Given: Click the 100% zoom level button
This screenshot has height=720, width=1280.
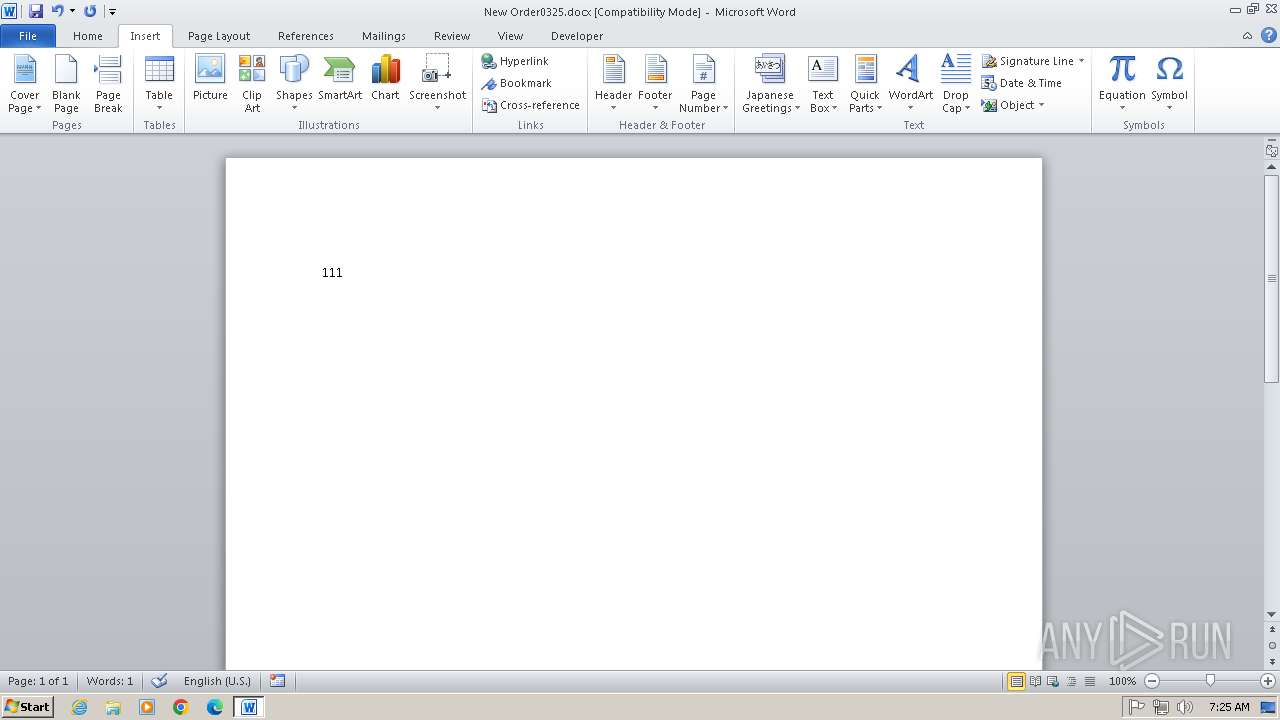Looking at the screenshot, I should pyautogui.click(x=1122, y=681).
